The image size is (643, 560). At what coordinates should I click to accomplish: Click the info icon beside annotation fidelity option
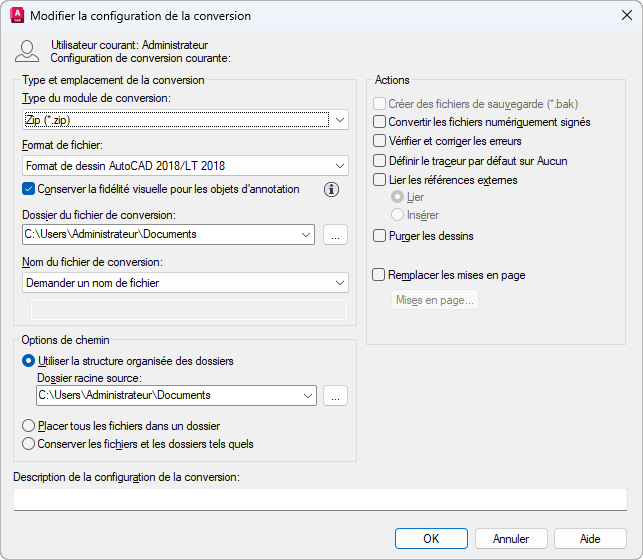[333, 189]
